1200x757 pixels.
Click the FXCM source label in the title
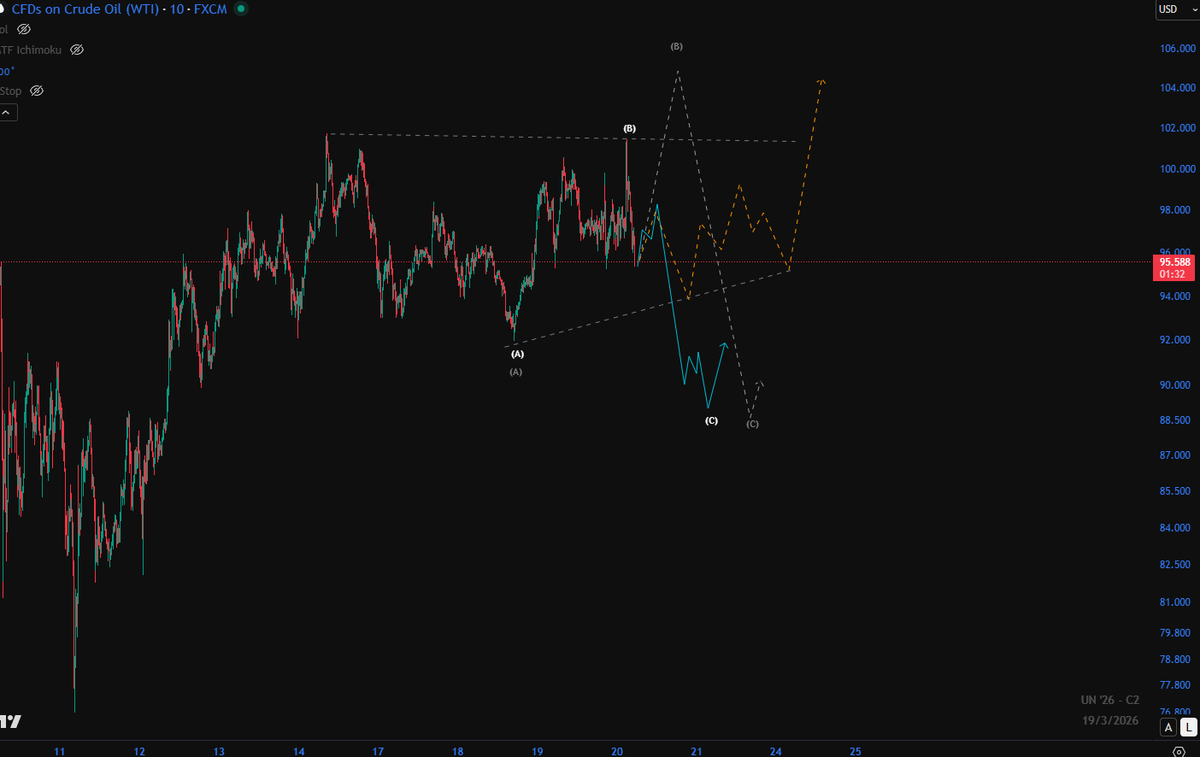coord(210,9)
